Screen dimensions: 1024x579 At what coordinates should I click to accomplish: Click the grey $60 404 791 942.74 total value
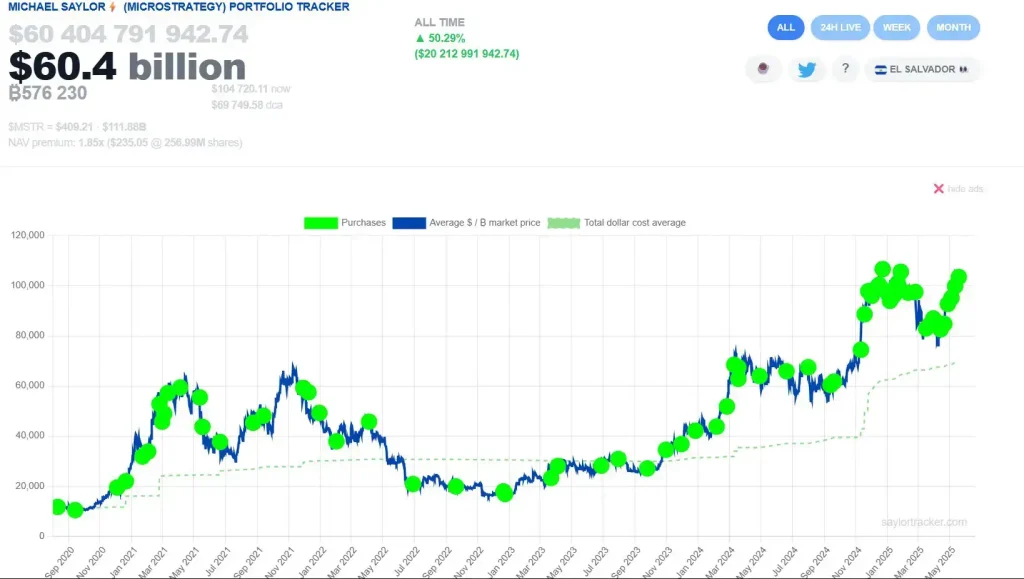pyautogui.click(x=128, y=34)
